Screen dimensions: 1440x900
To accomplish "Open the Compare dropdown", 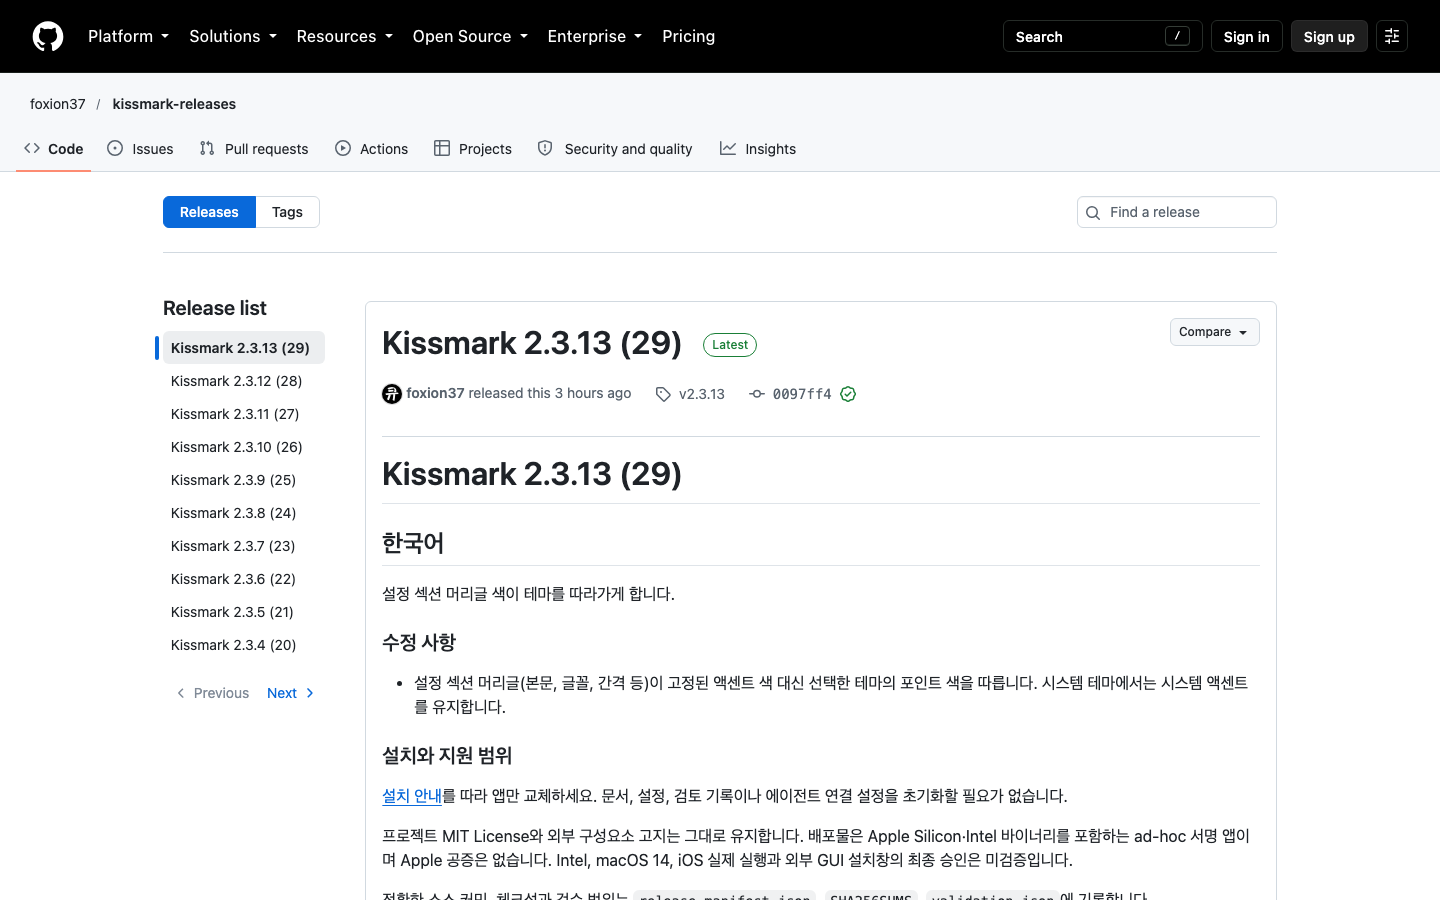I will (1214, 332).
